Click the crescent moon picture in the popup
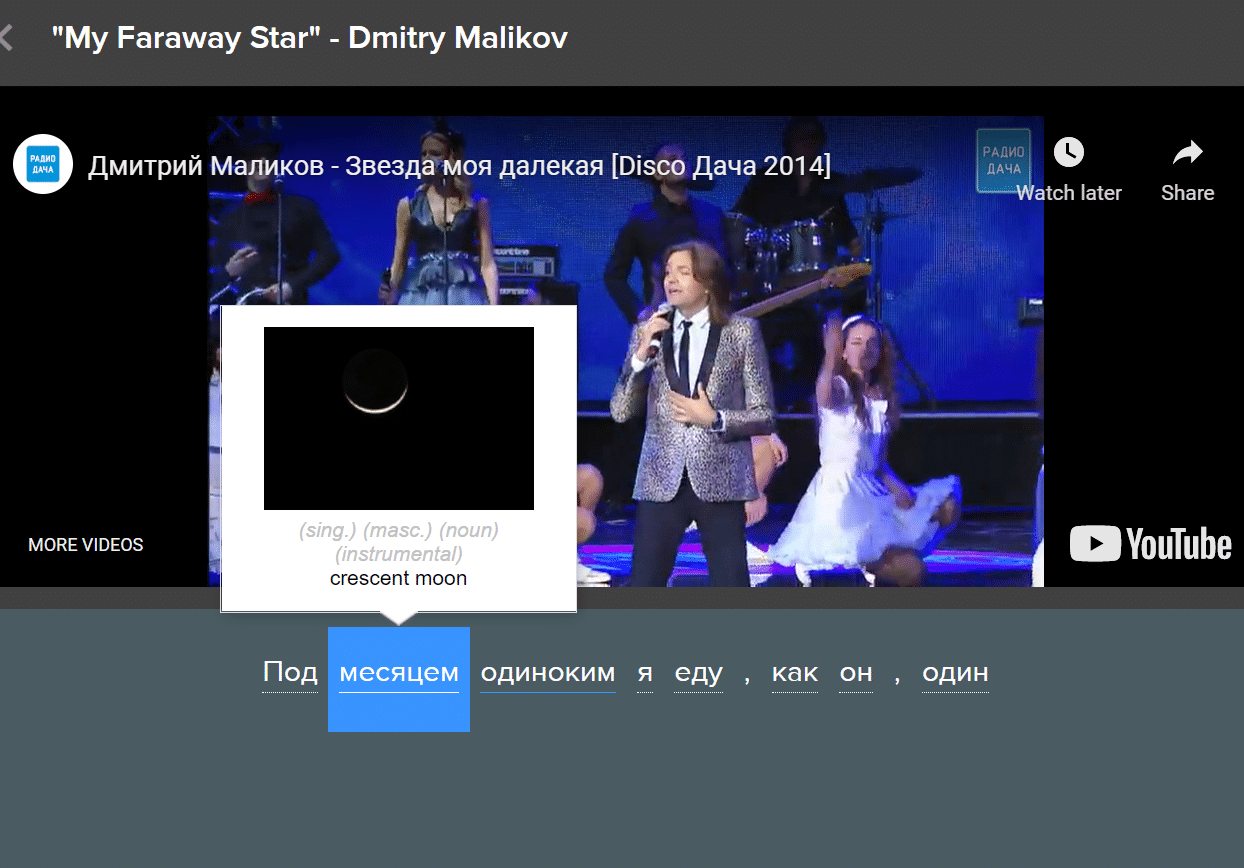1244x868 pixels. 398,418
